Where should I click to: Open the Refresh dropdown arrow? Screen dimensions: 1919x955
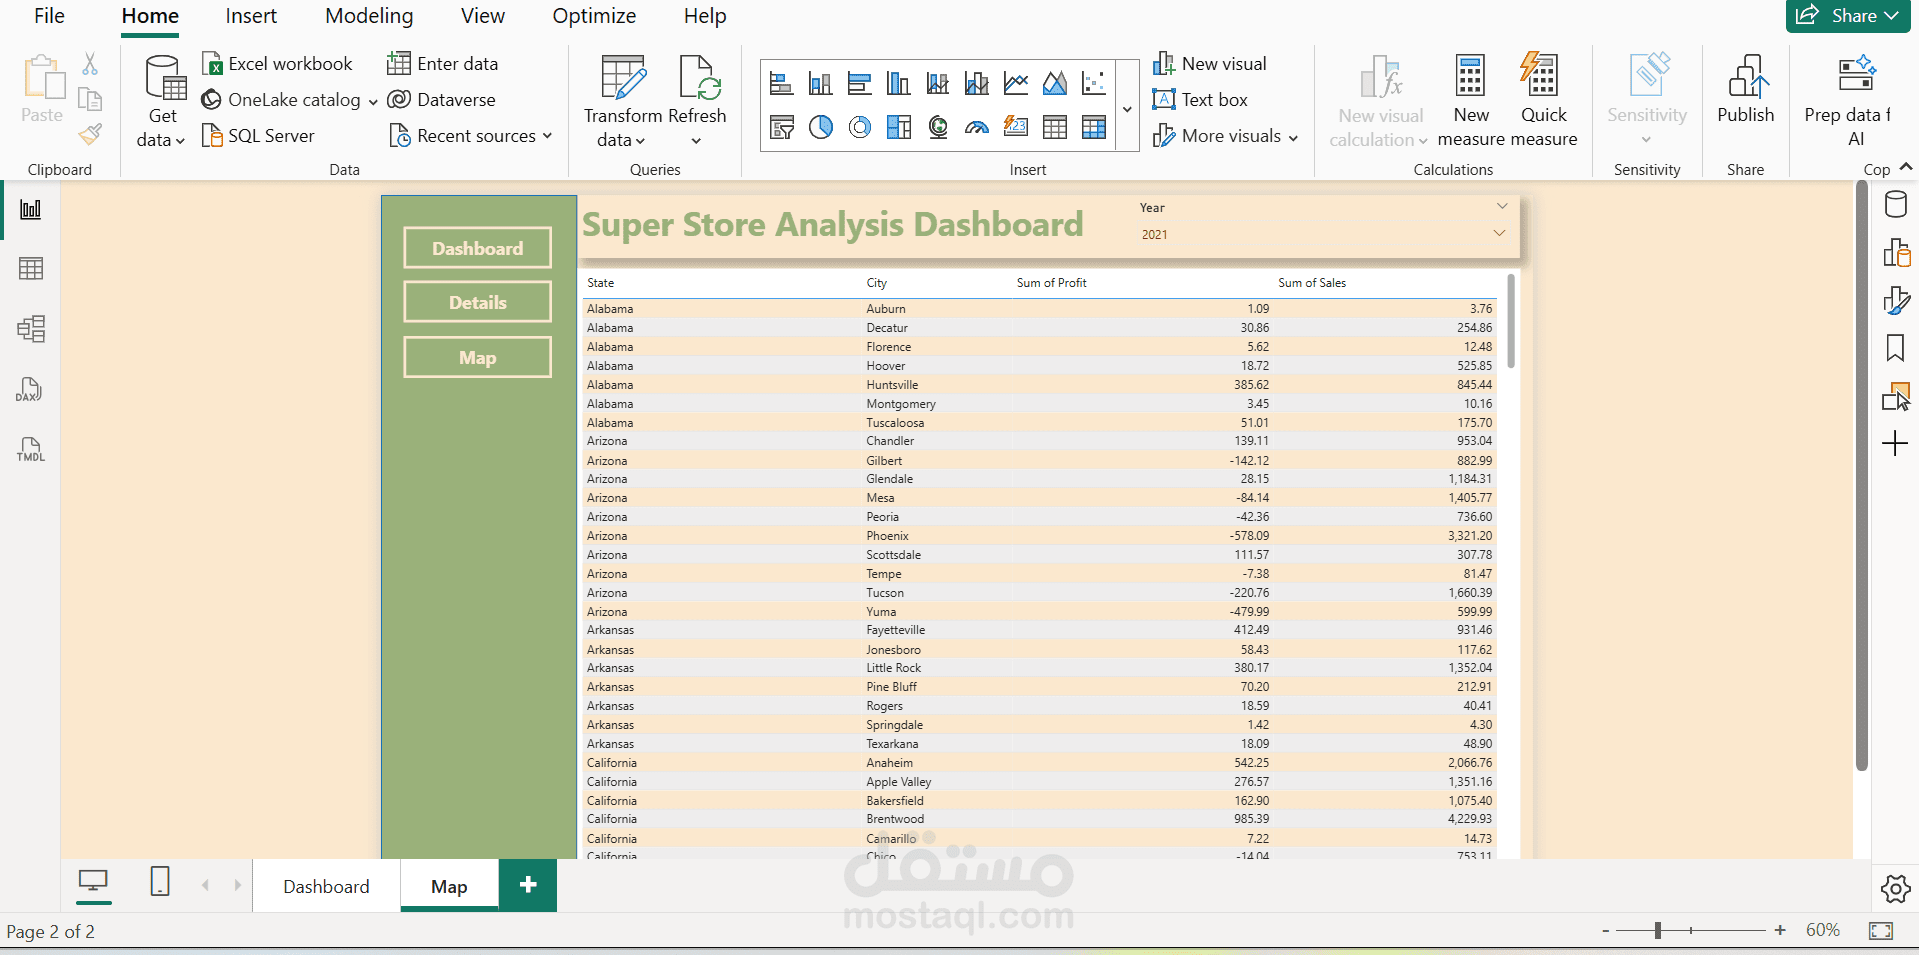[x=696, y=141]
